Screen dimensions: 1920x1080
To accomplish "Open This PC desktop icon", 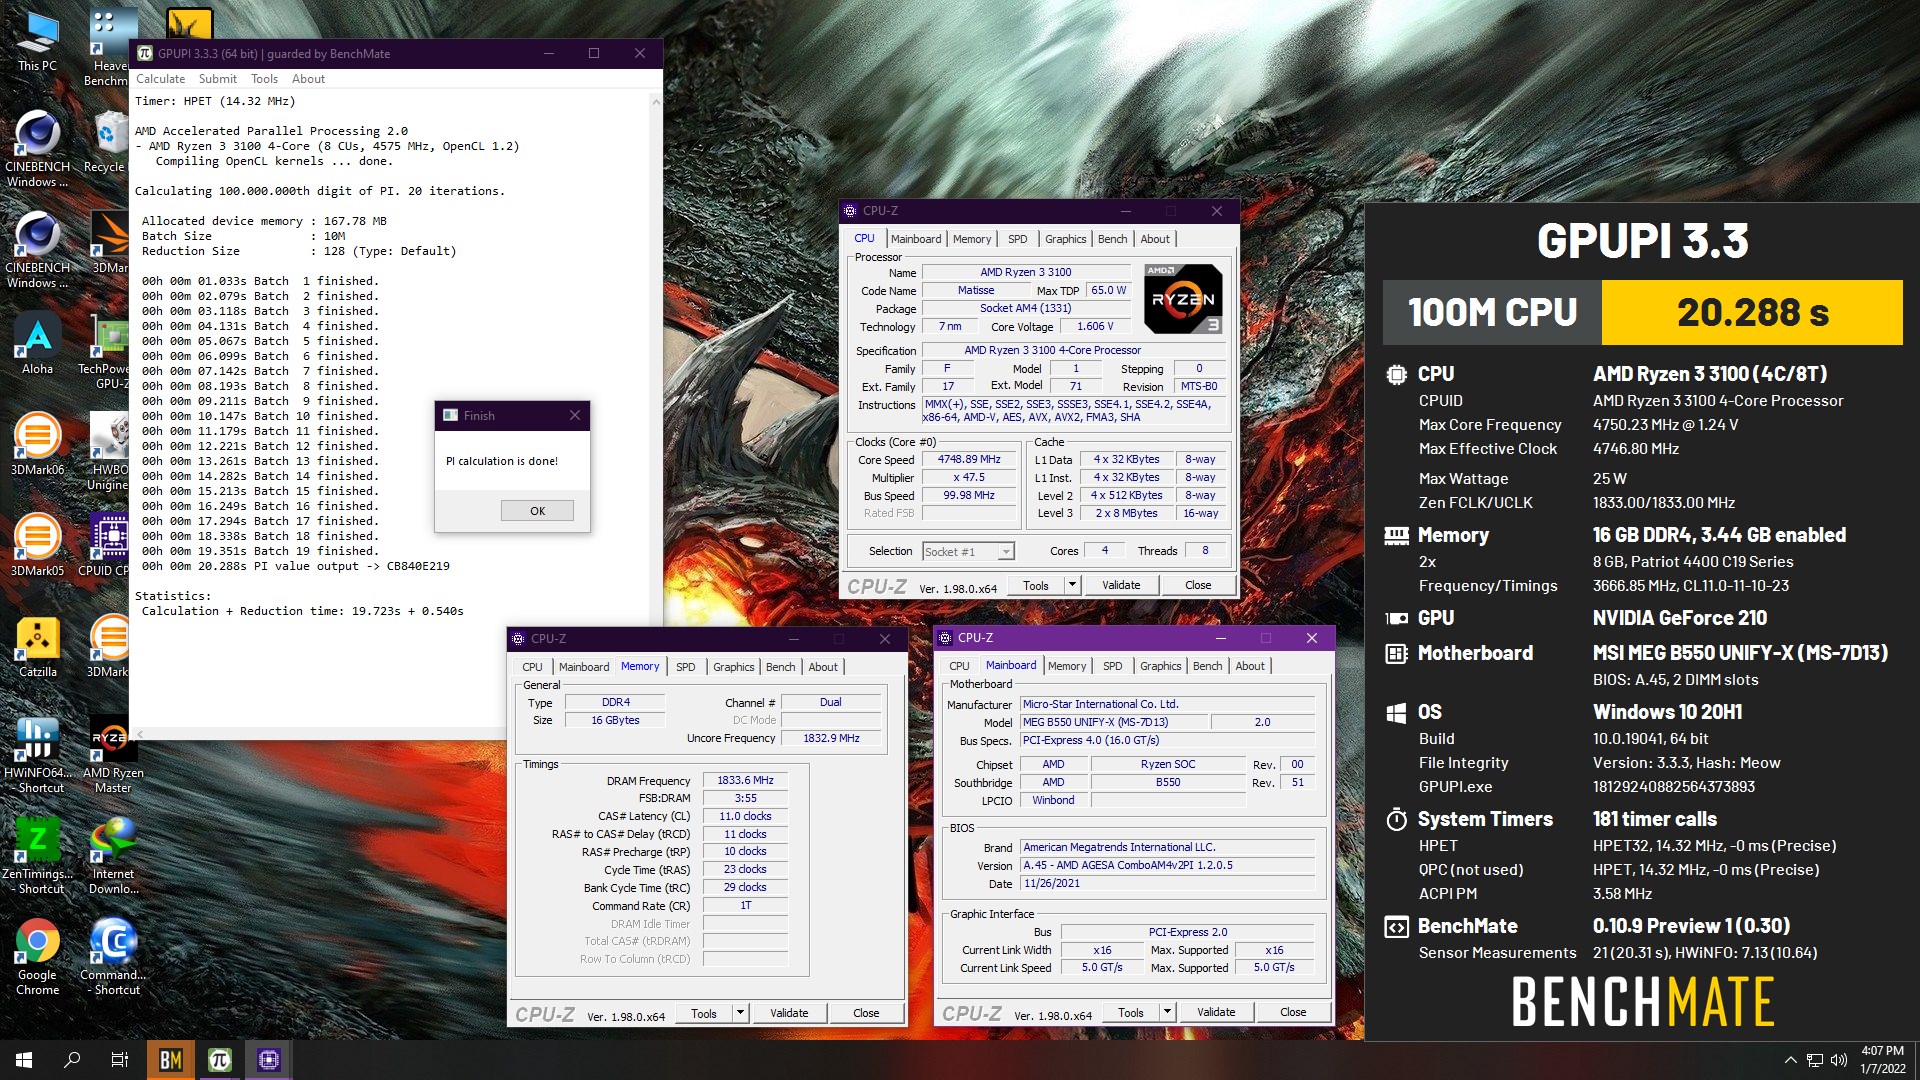I will 37,40.
